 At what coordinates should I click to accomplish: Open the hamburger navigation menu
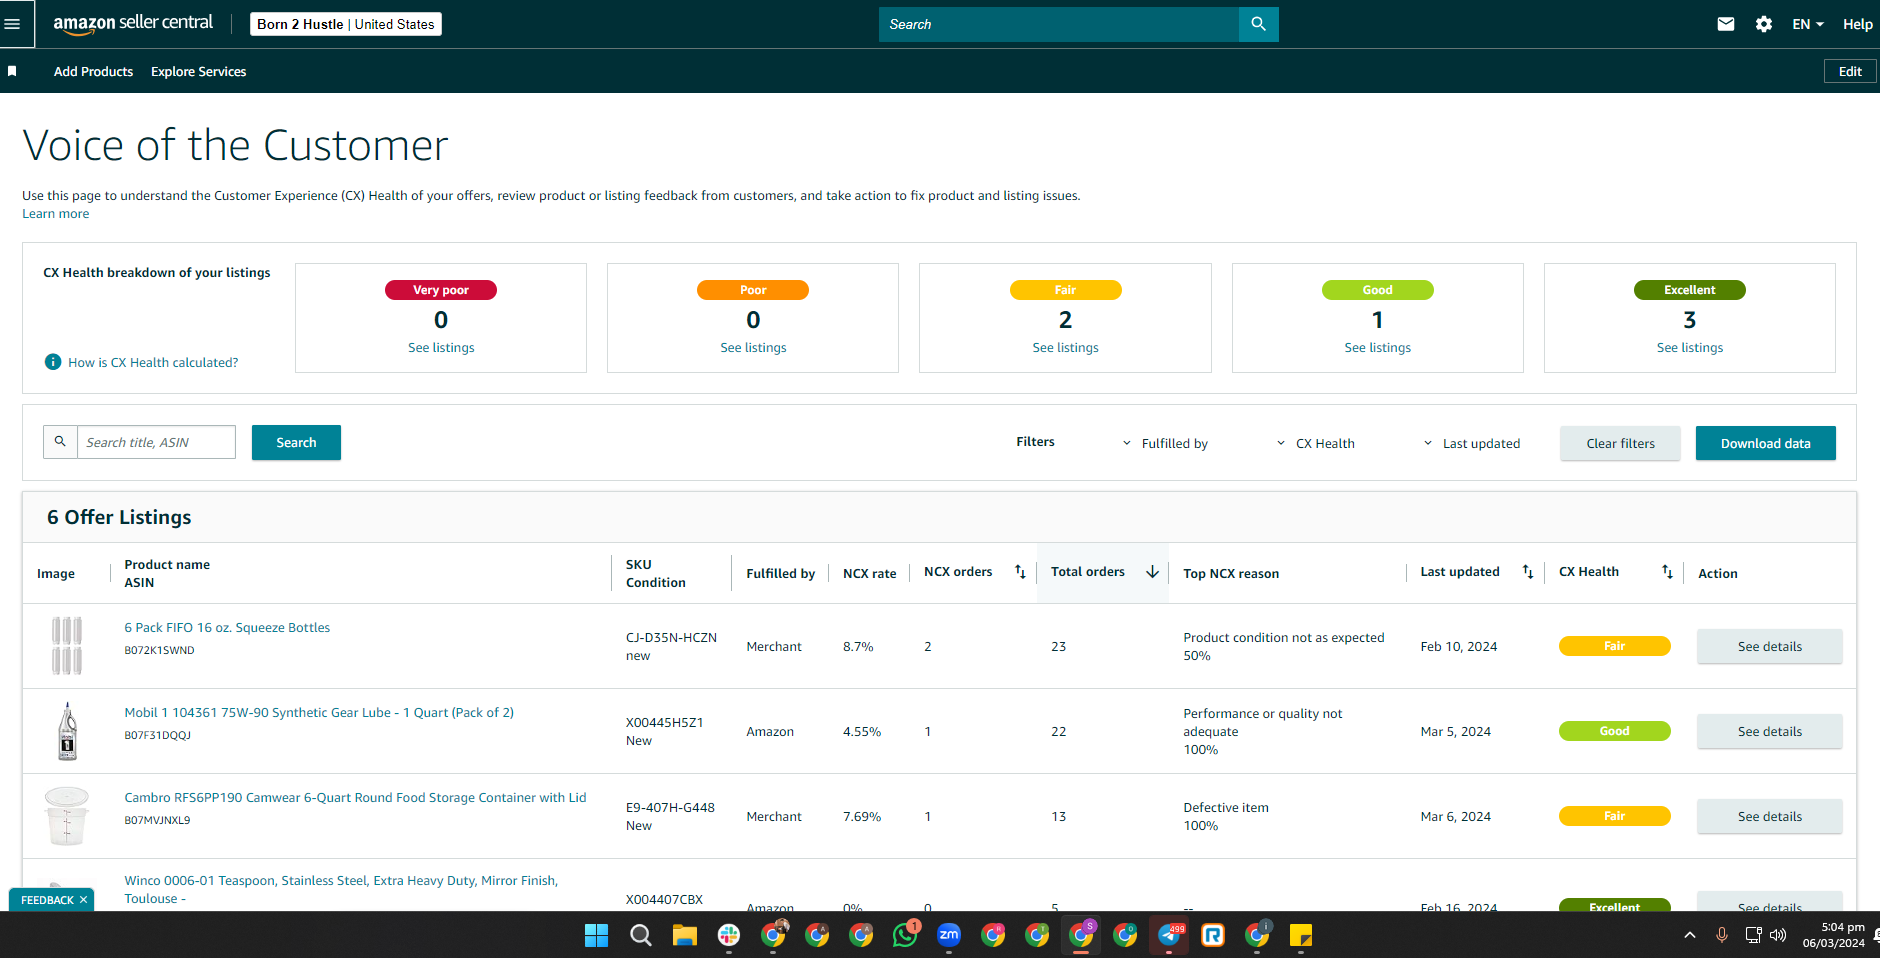pyautogui.click(x=12, y=24)
